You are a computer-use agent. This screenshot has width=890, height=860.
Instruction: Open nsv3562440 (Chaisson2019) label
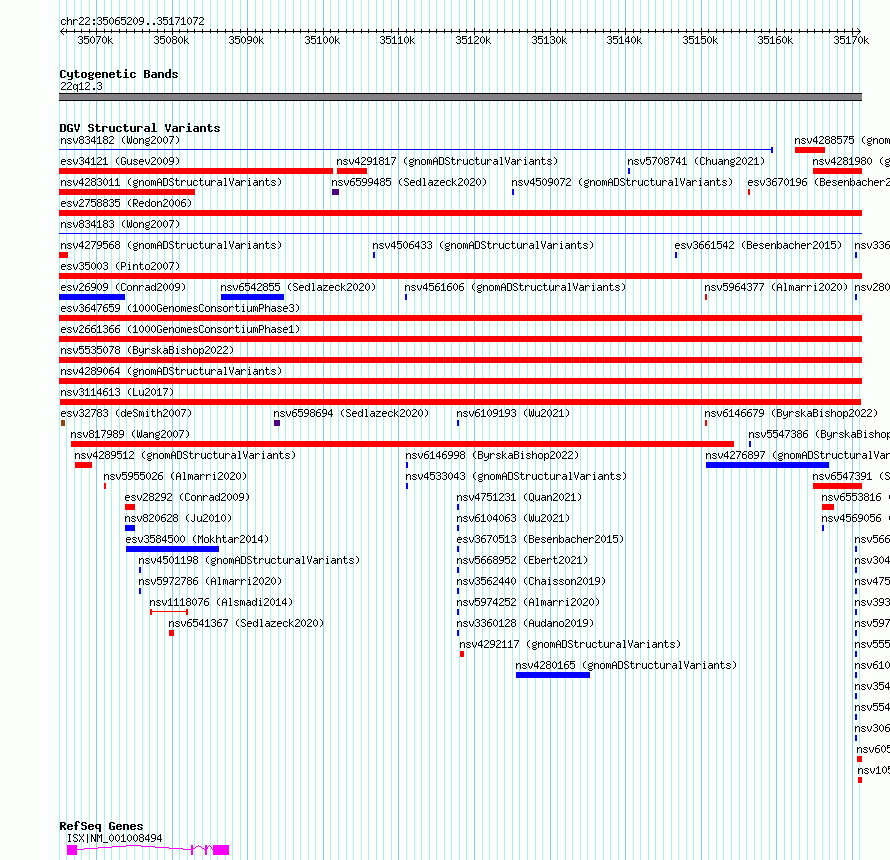tap(531, 581)
